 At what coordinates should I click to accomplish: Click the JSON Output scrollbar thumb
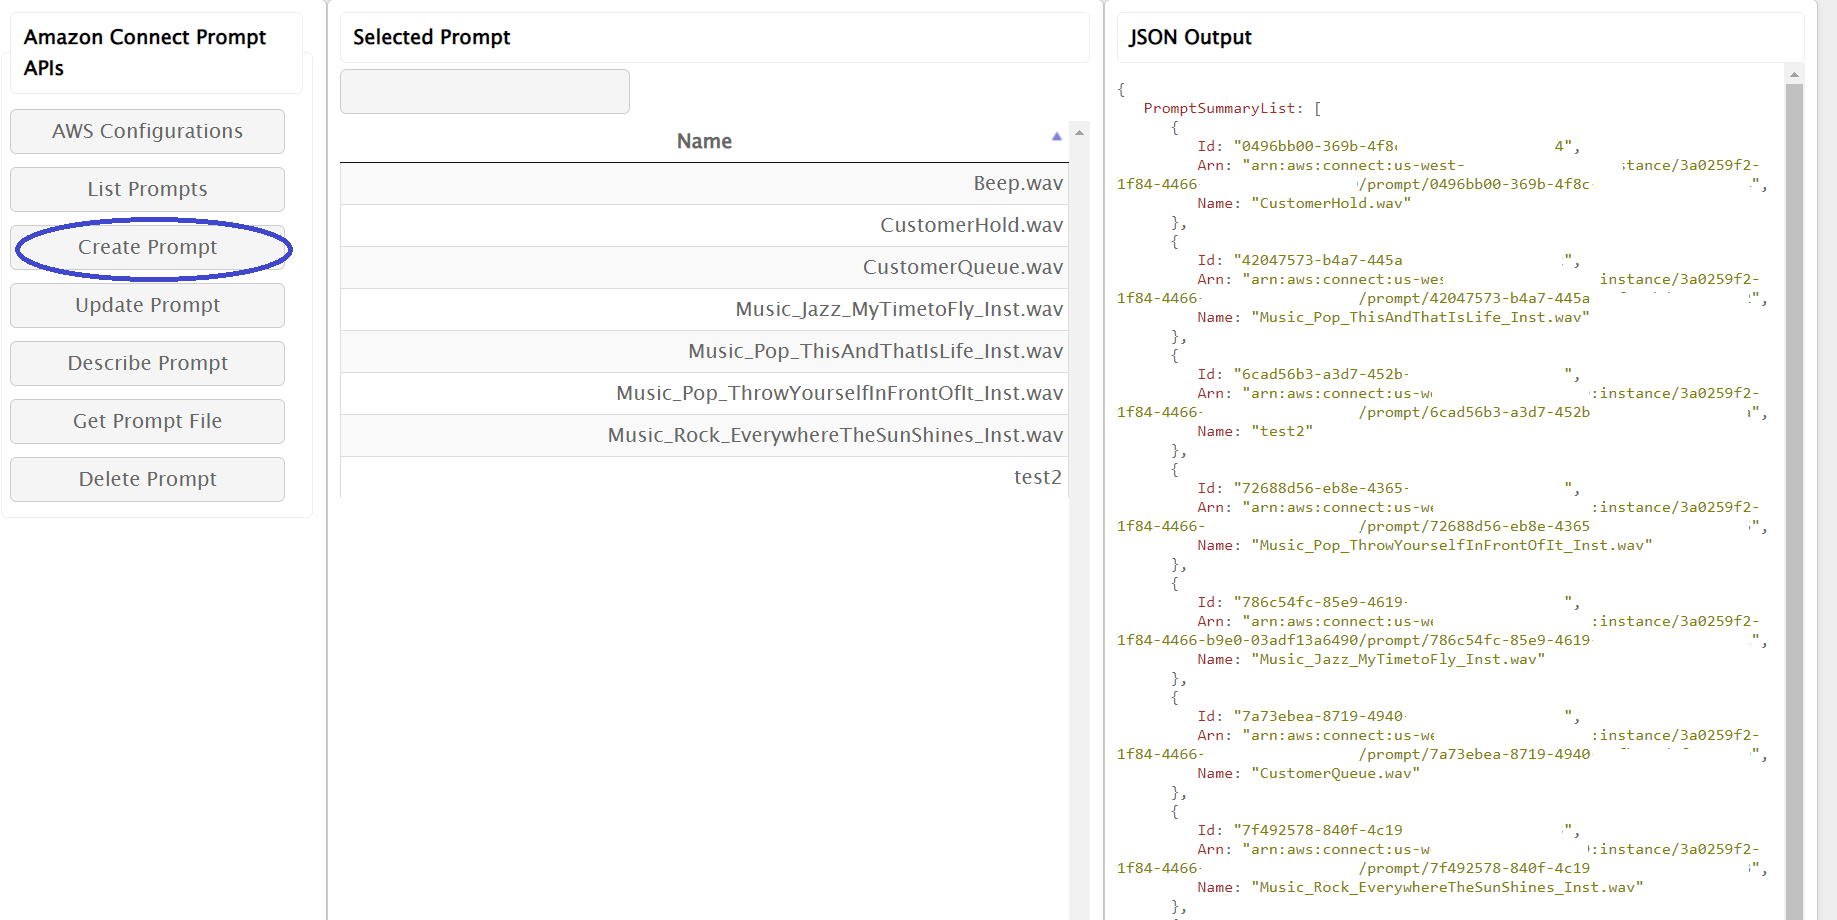(x=1794, y=500)
